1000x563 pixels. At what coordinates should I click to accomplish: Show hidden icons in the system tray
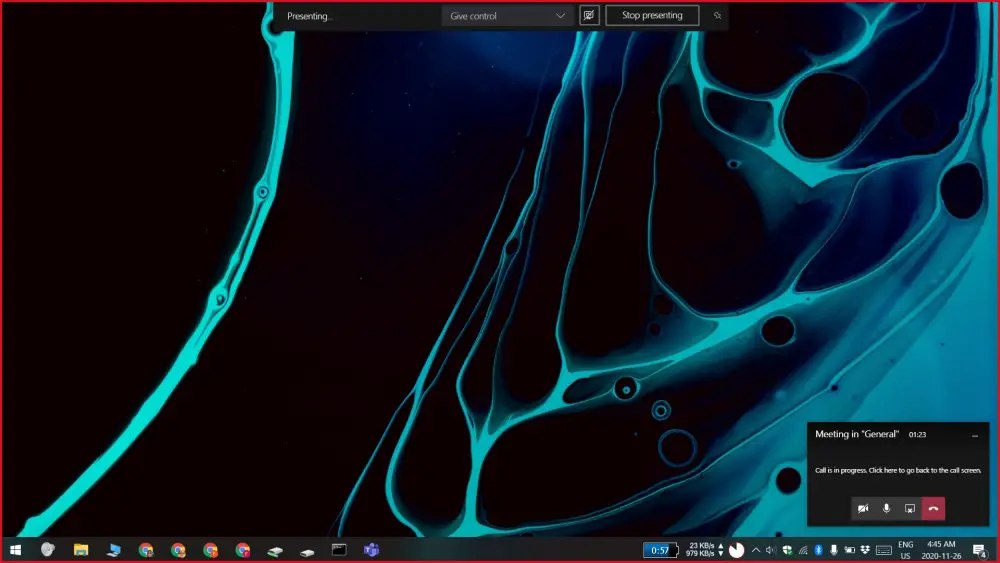[x=756, y=550]
